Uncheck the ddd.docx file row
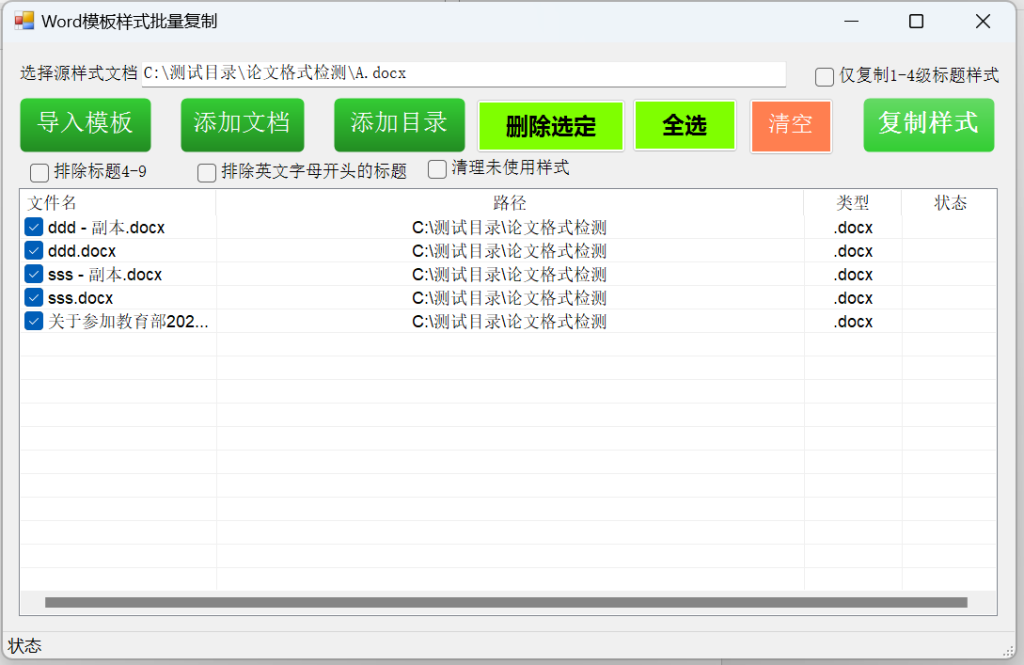Screen dimensions: 1024x665 (33, 251)
